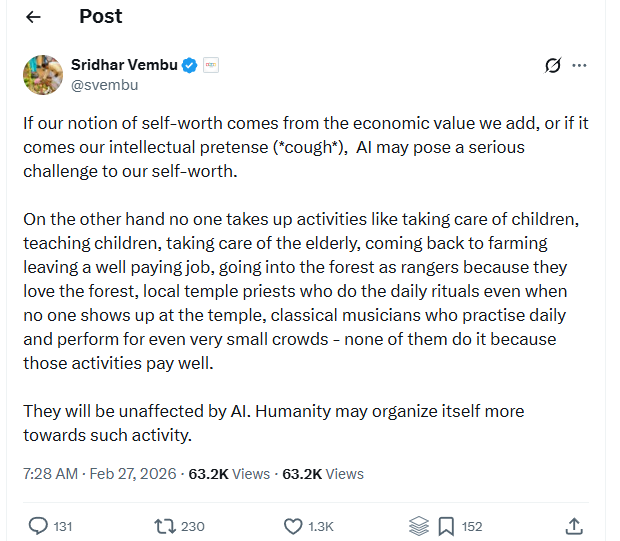Image resolution: width=620 pixels, height=541 pixels.
Task: Click the Post header title
Action: [x=100, y=16]
